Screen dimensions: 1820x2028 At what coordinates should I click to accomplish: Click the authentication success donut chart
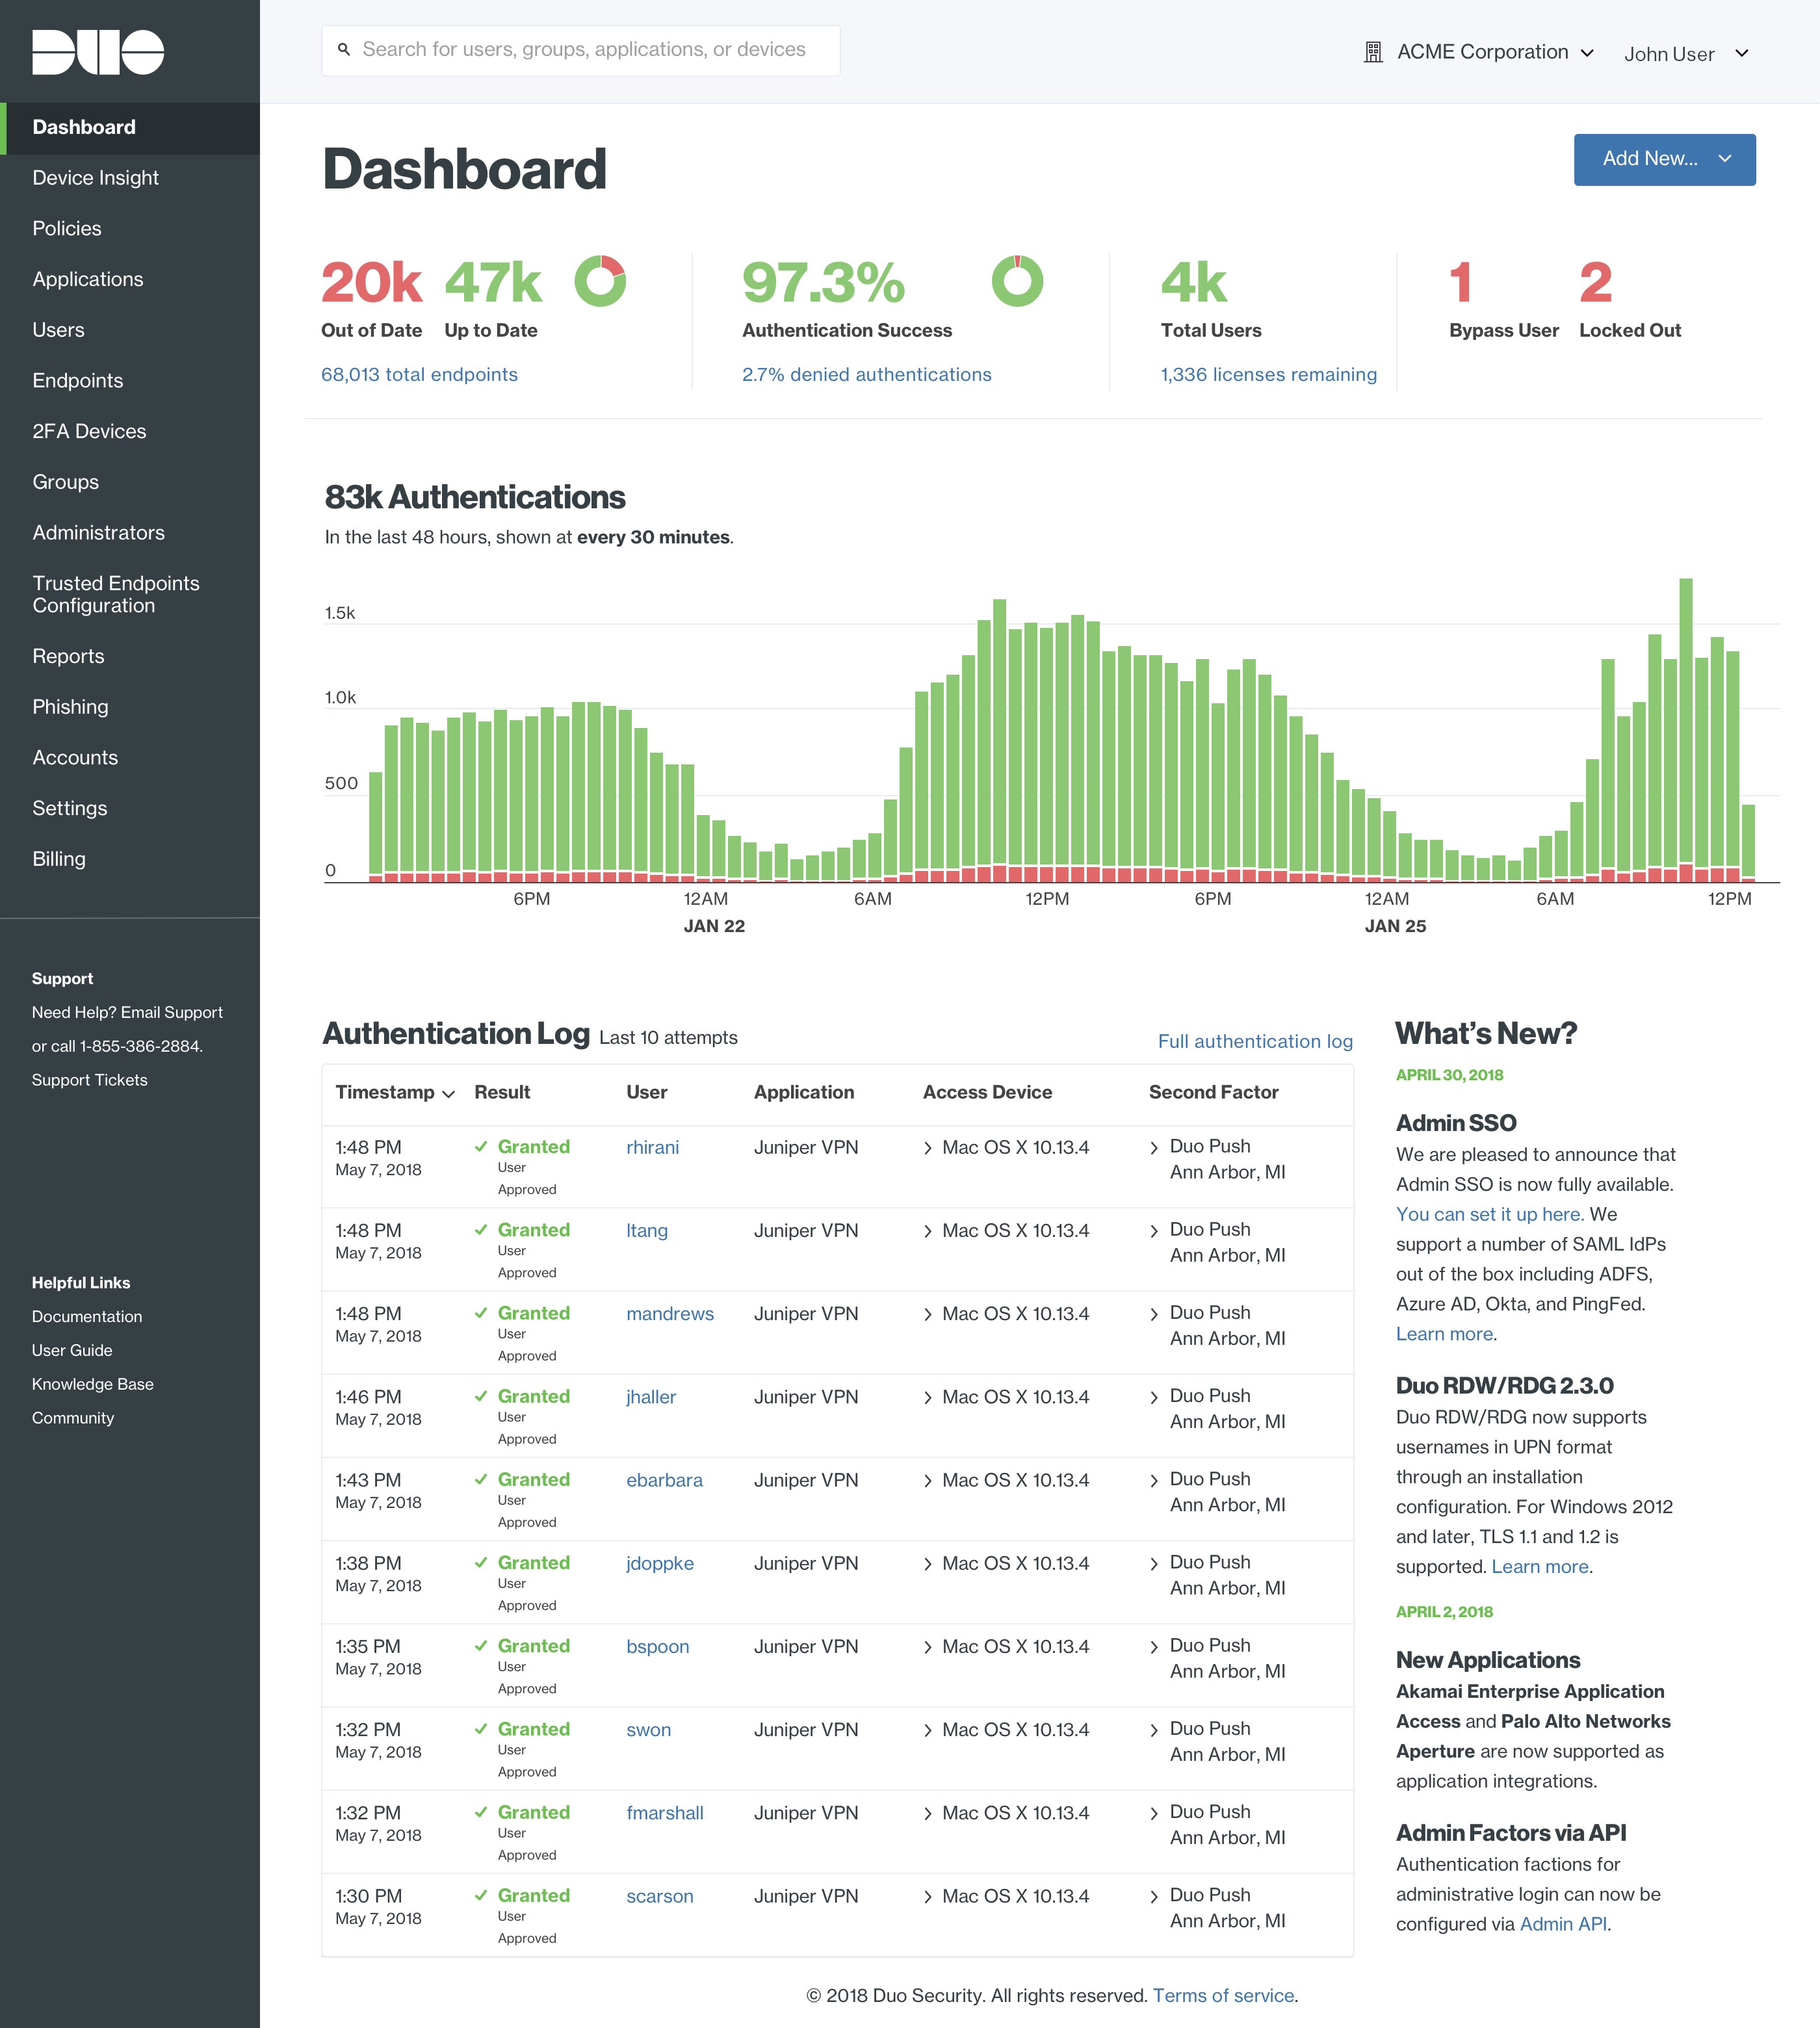coord(1017,281)
